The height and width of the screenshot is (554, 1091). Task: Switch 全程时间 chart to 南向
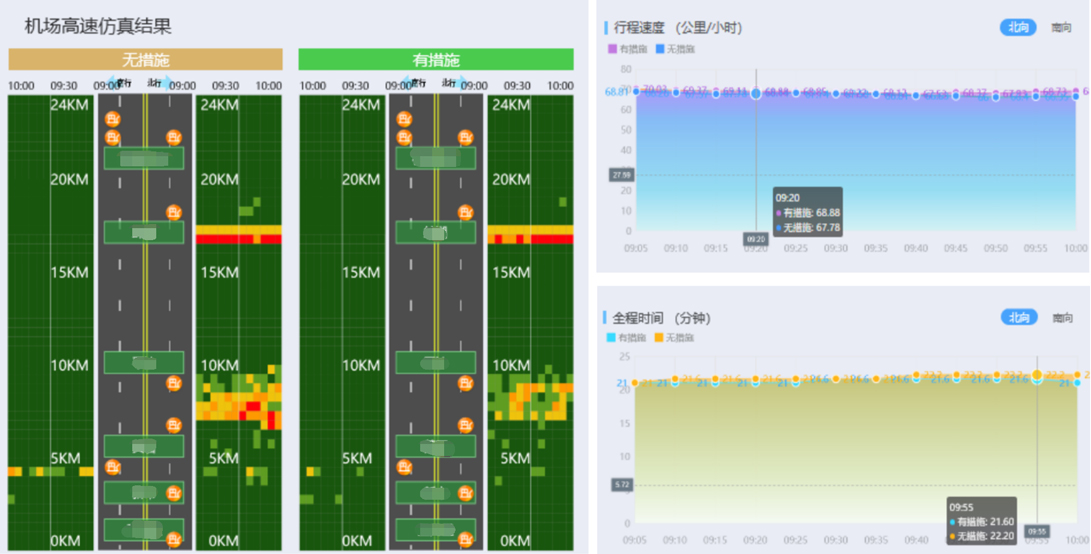pos(1061,318)
